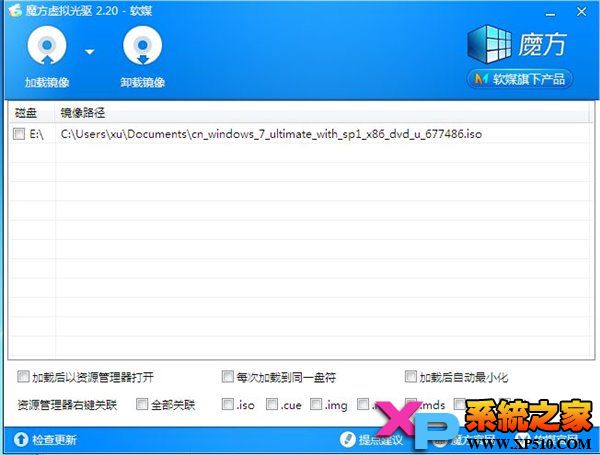
Task: Tick the .img association checkbox
Action: pyautogui.click(x=316, y=404)
